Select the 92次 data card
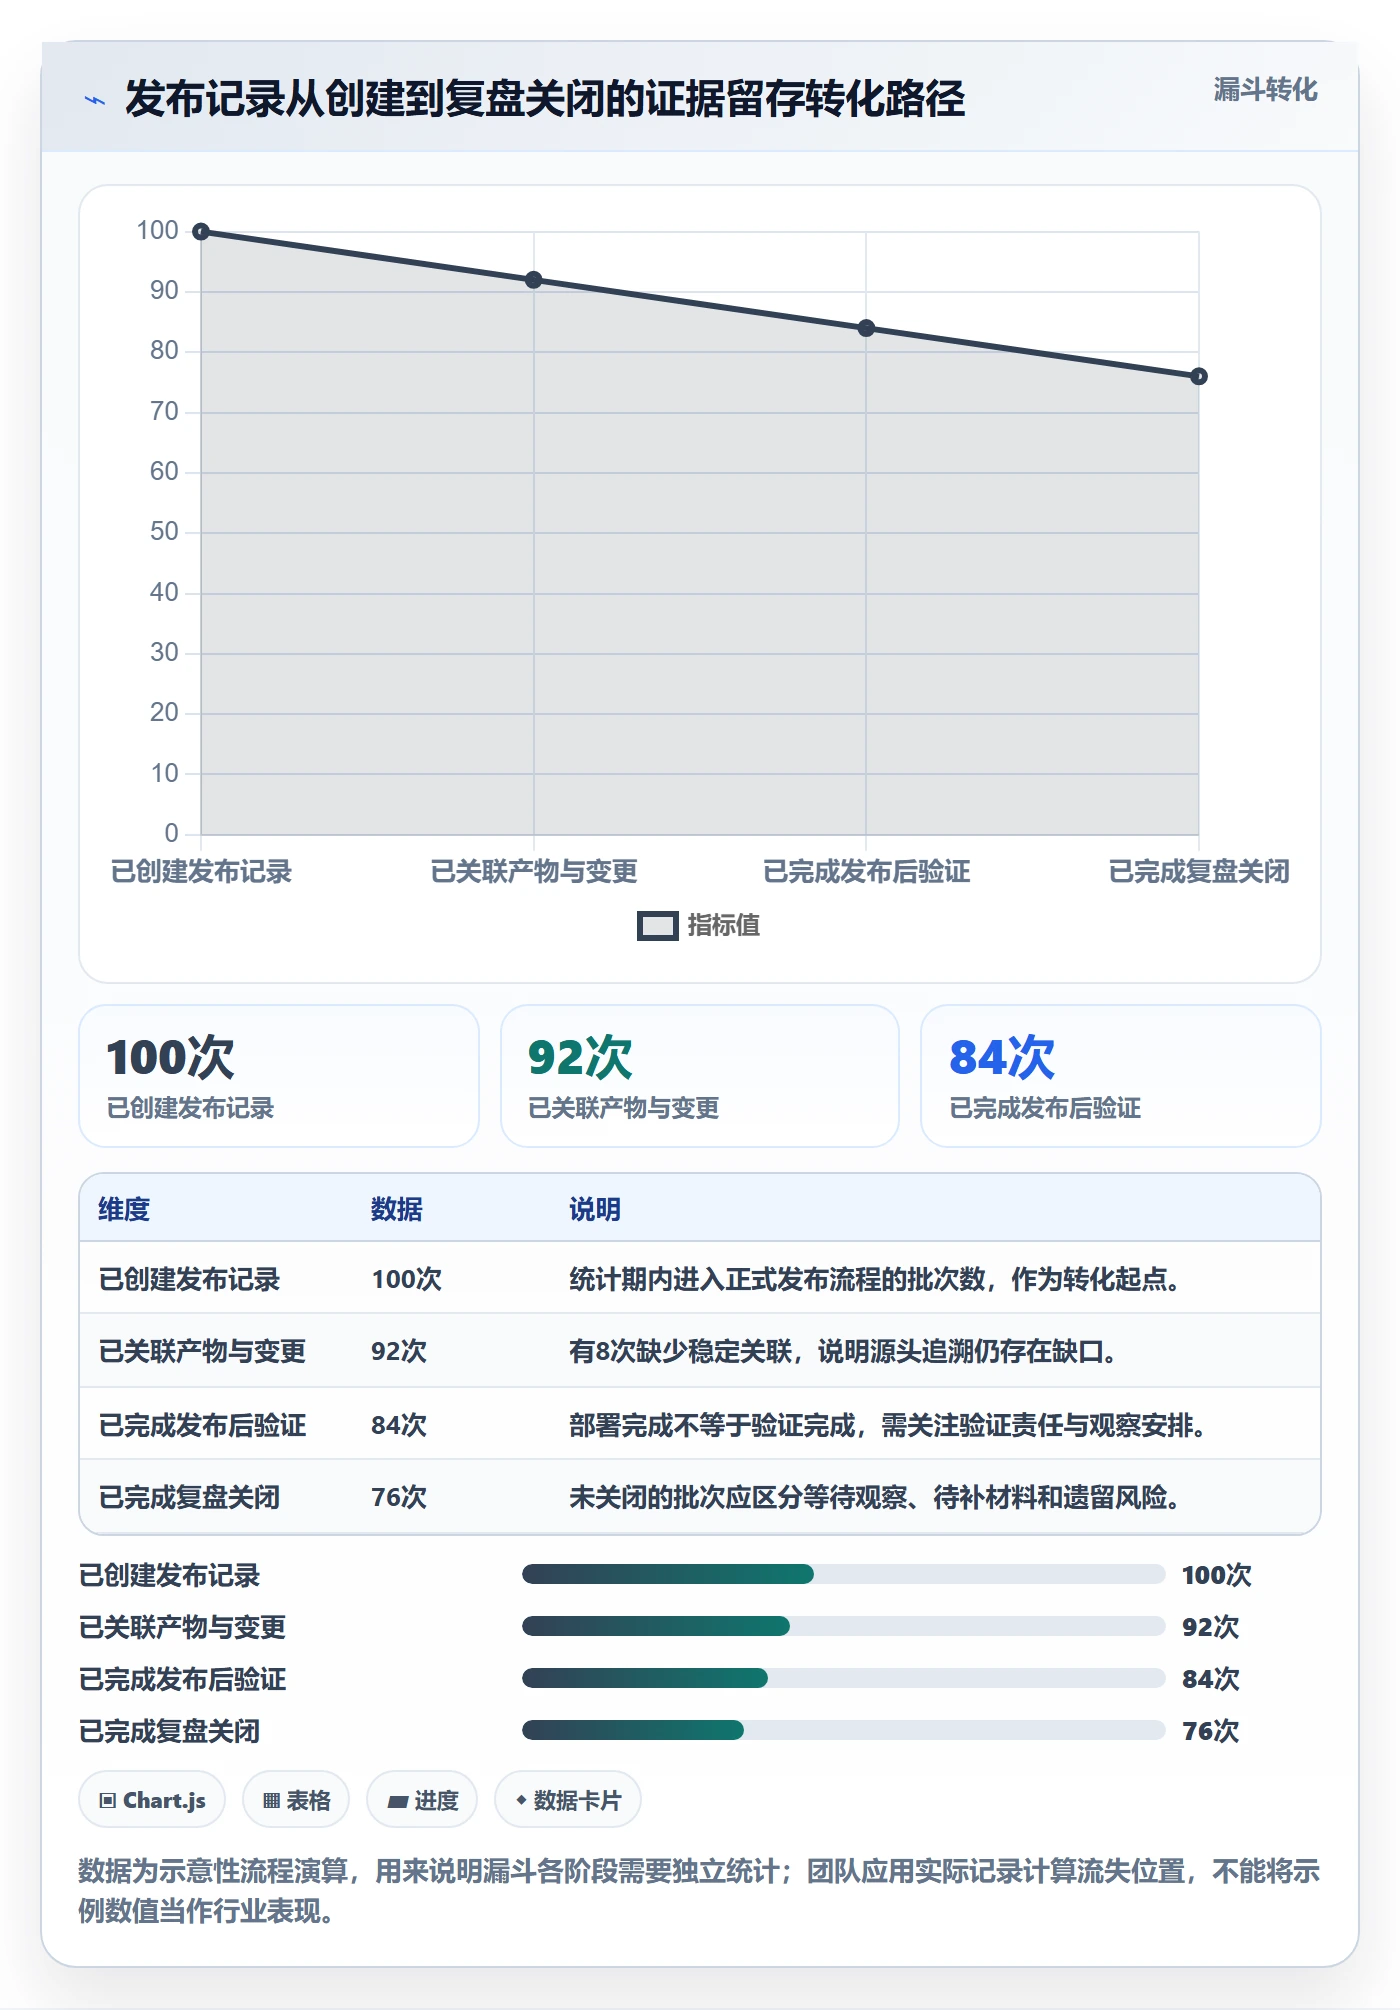The width and height of the screenshot is (1400, 2010). click(x=700, y=1076)
